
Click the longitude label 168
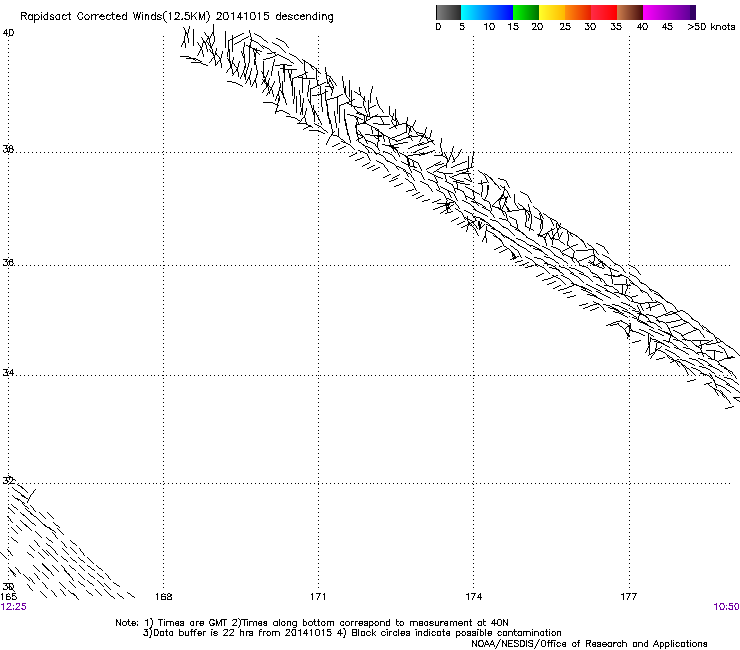pyautogui.click(x=163, y=597)
